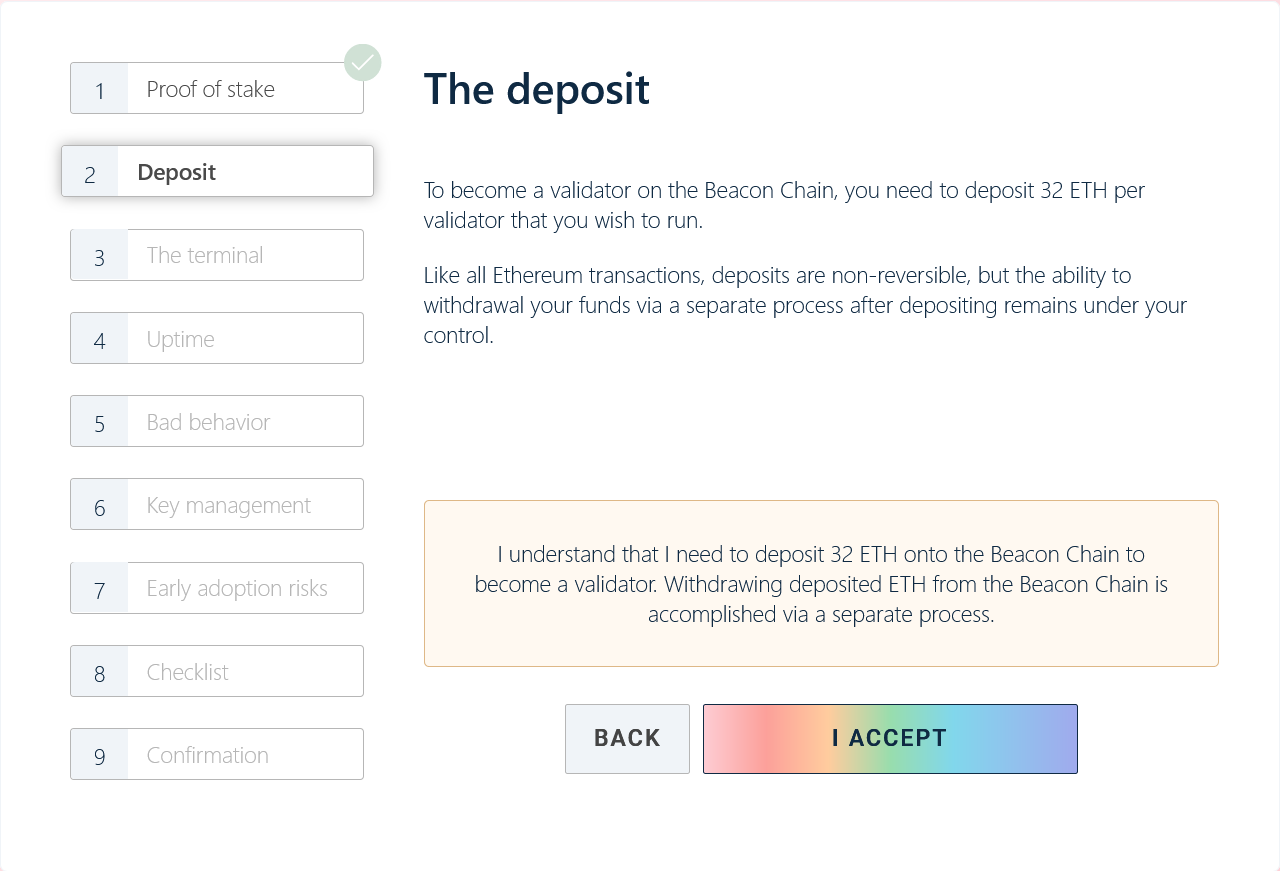Open the Uptime step

click(217, 339)
